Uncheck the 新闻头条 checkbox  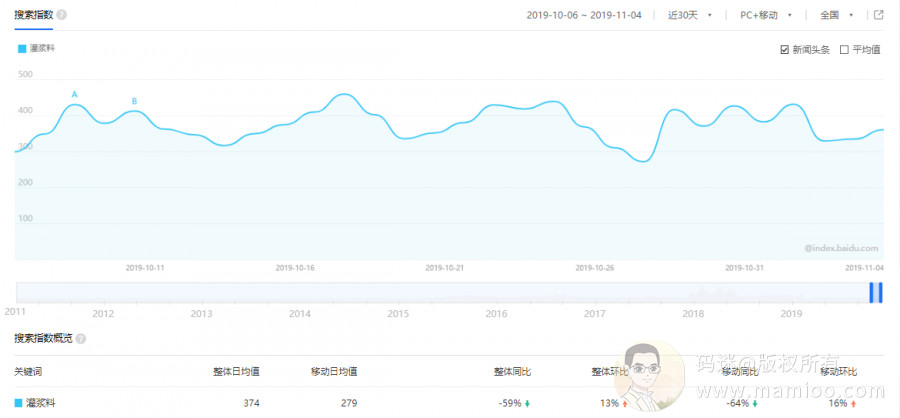(x=785, y=49)
